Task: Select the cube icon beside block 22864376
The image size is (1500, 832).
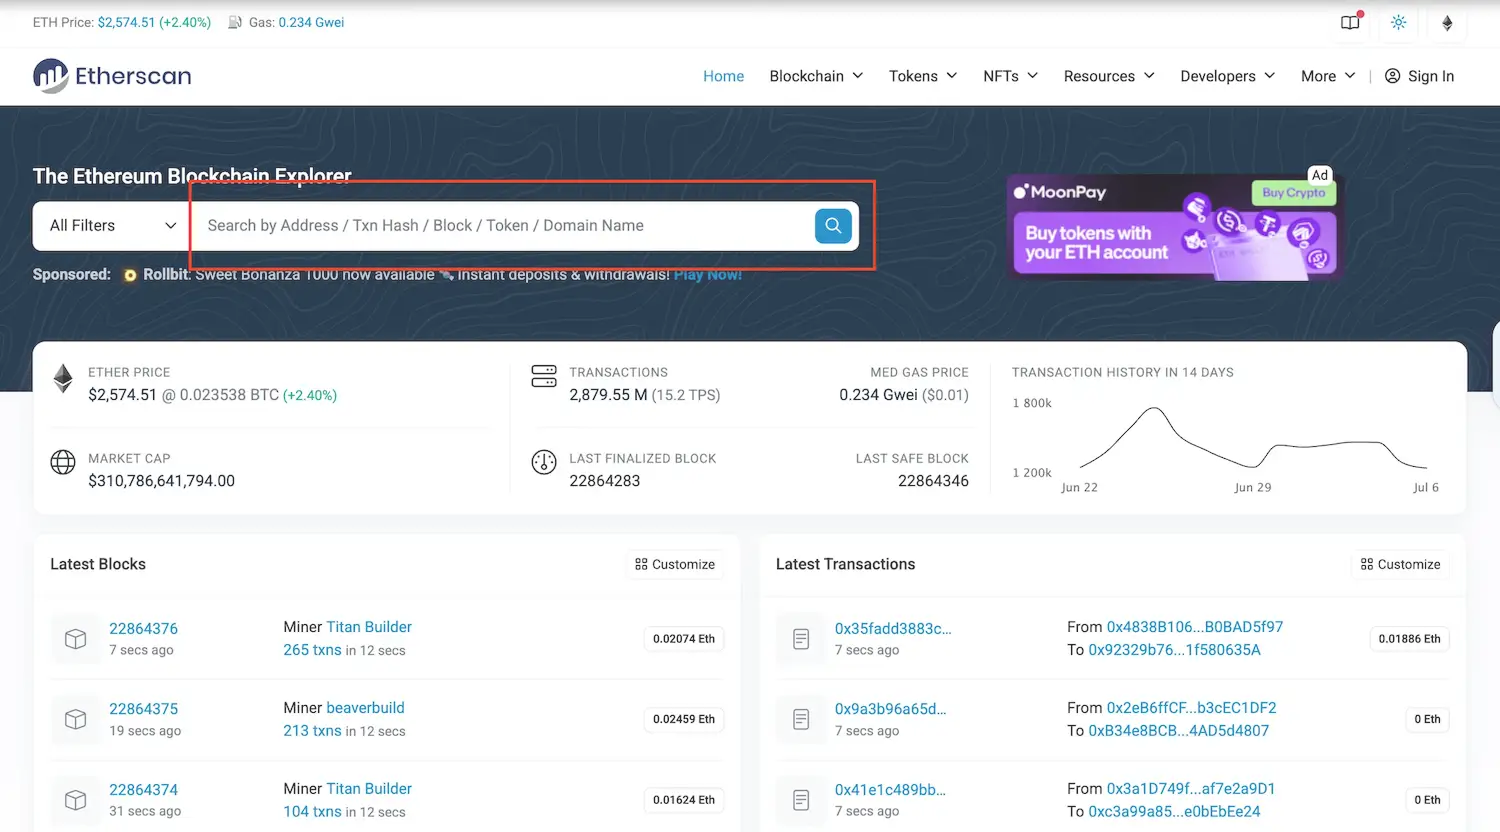Action: 75,639
